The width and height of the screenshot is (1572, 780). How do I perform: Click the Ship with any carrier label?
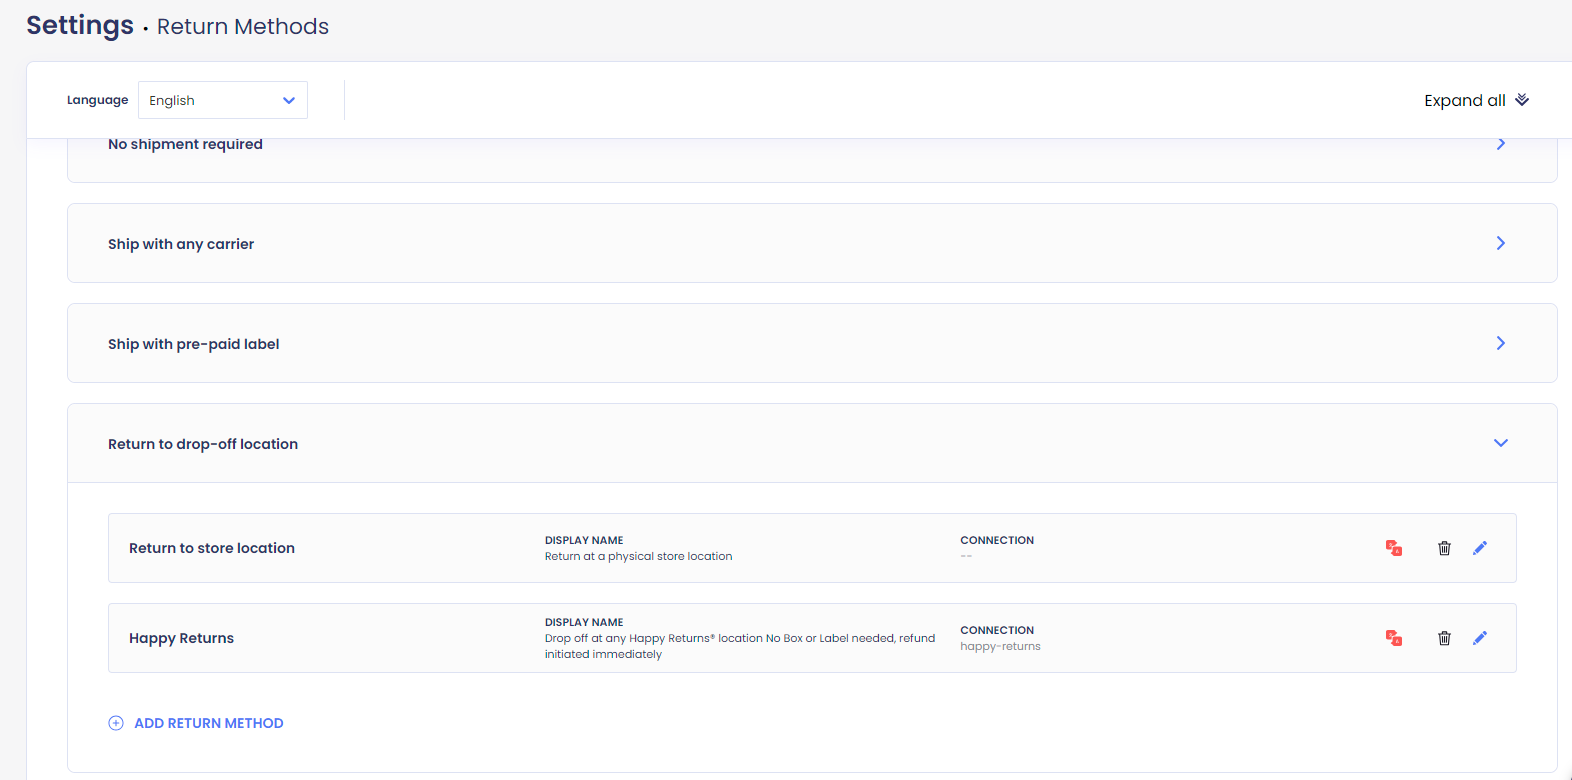[x=181, y=244]
